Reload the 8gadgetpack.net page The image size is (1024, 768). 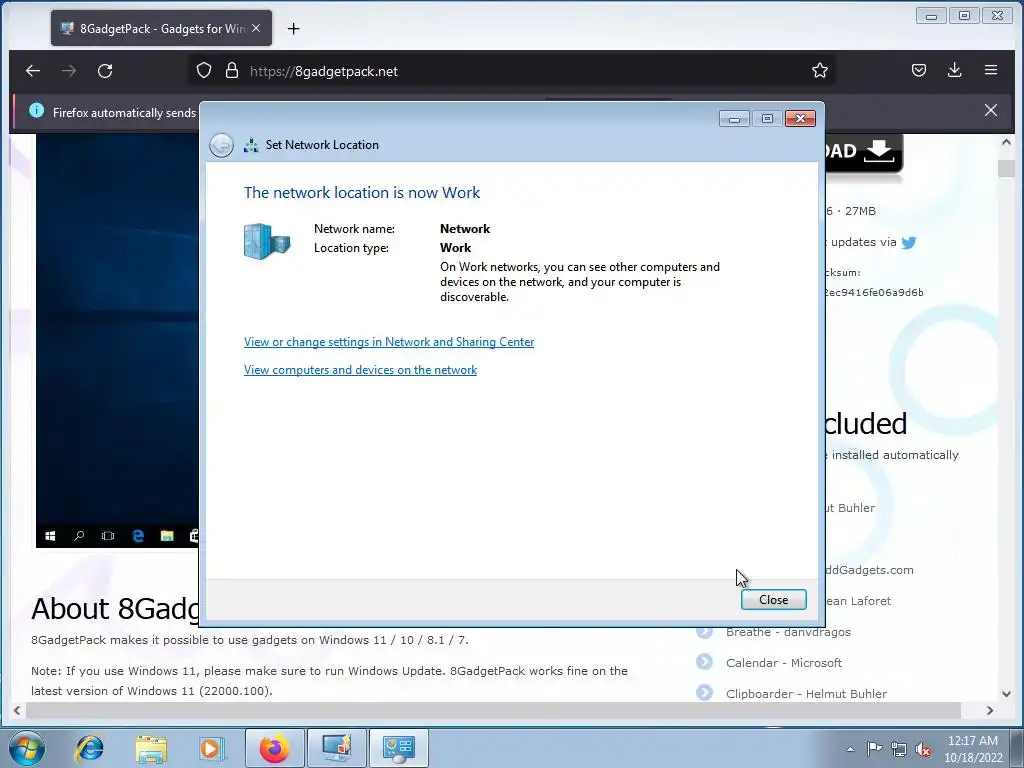(105, 71)
